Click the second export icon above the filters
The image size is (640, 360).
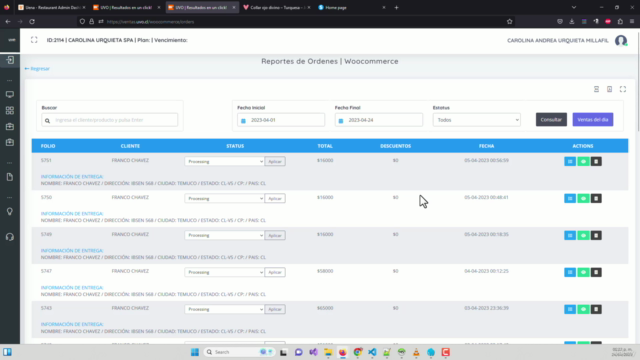[x=609, y=89]
